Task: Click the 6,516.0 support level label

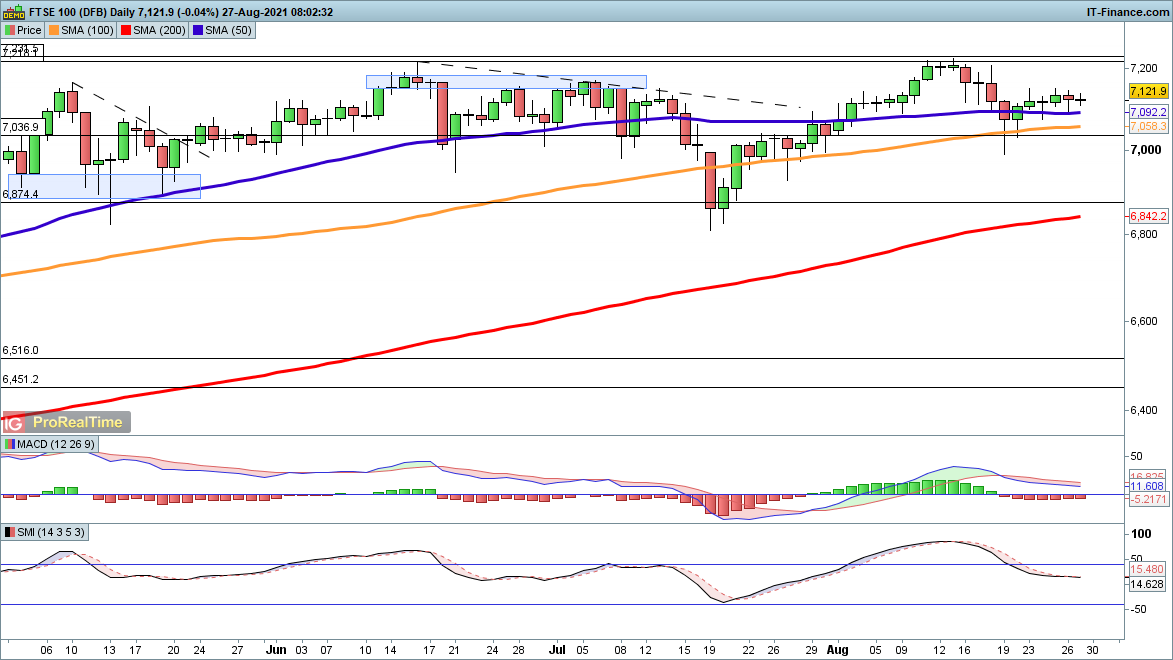Action: (21, 351)
